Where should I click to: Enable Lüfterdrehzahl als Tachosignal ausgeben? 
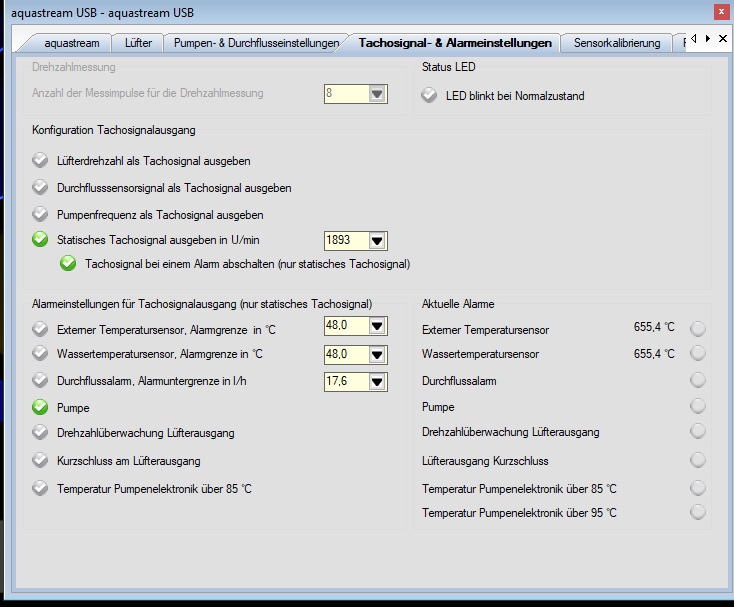tap(40, 160)
